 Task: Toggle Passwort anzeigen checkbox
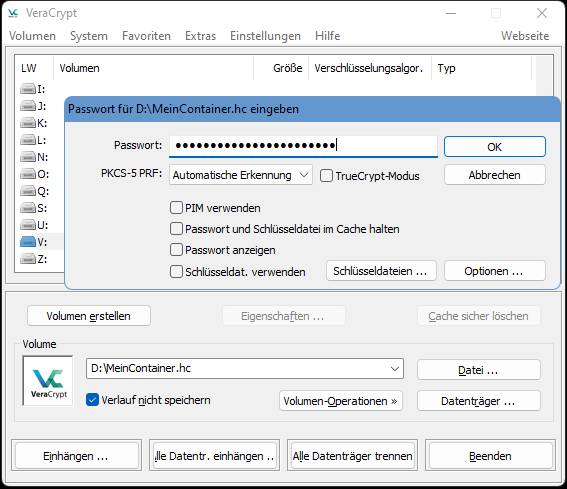[176, 250]
